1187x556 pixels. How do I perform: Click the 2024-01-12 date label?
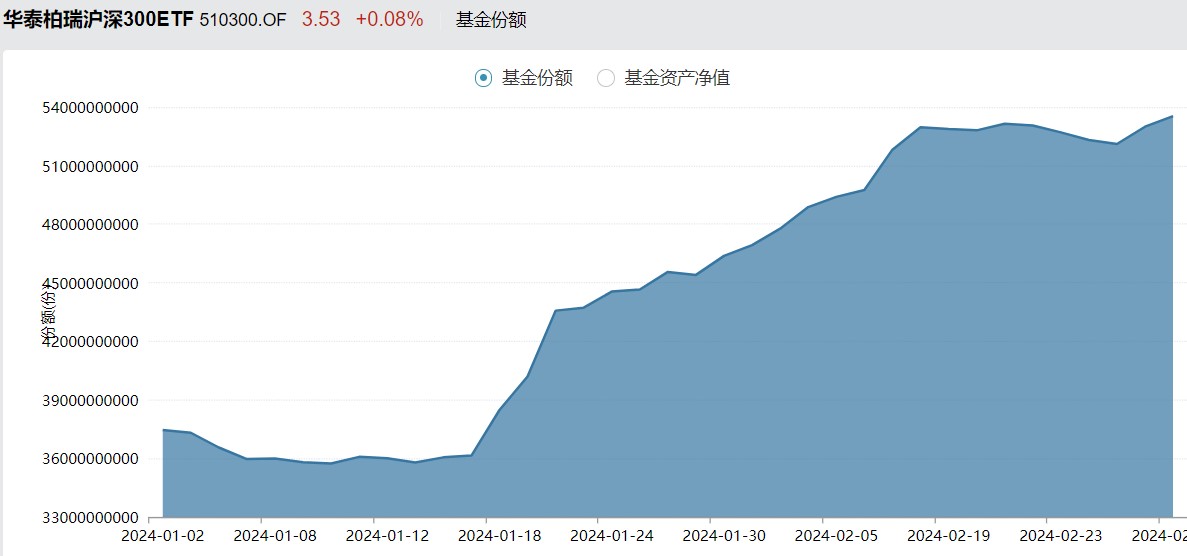[387, 536]
